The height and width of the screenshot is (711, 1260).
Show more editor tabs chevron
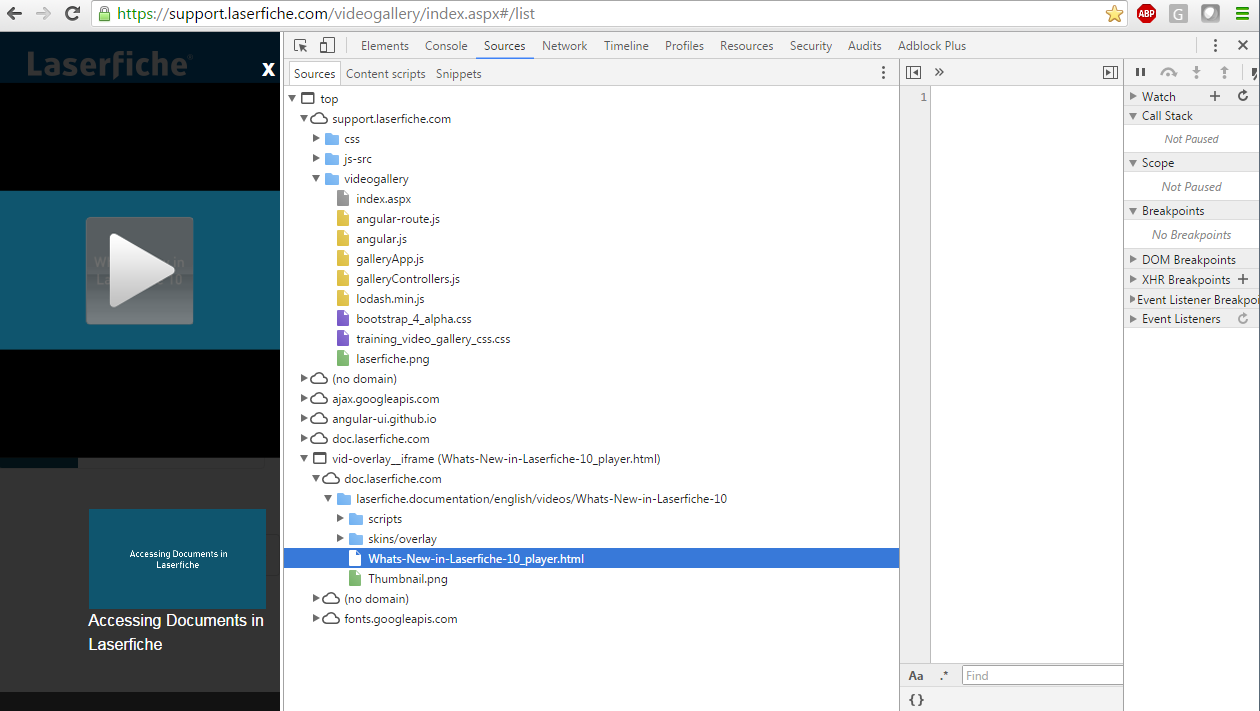pyautogui.click(x=939, y=72)
